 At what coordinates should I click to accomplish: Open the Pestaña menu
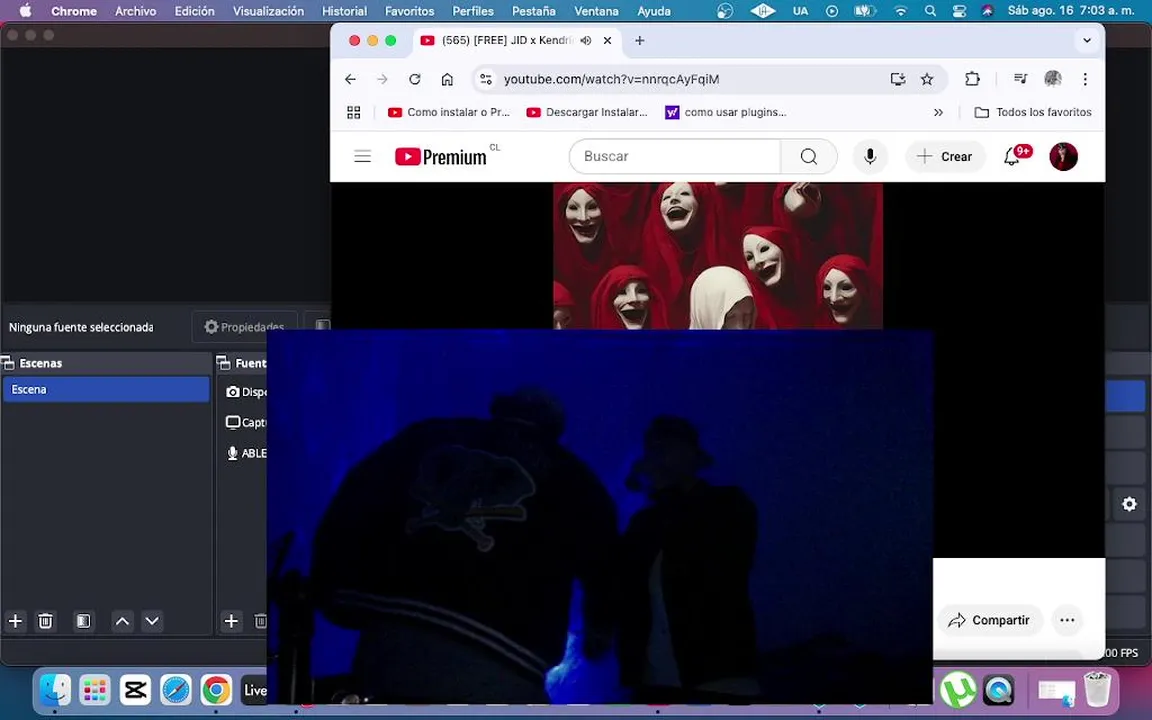(533, 11)
